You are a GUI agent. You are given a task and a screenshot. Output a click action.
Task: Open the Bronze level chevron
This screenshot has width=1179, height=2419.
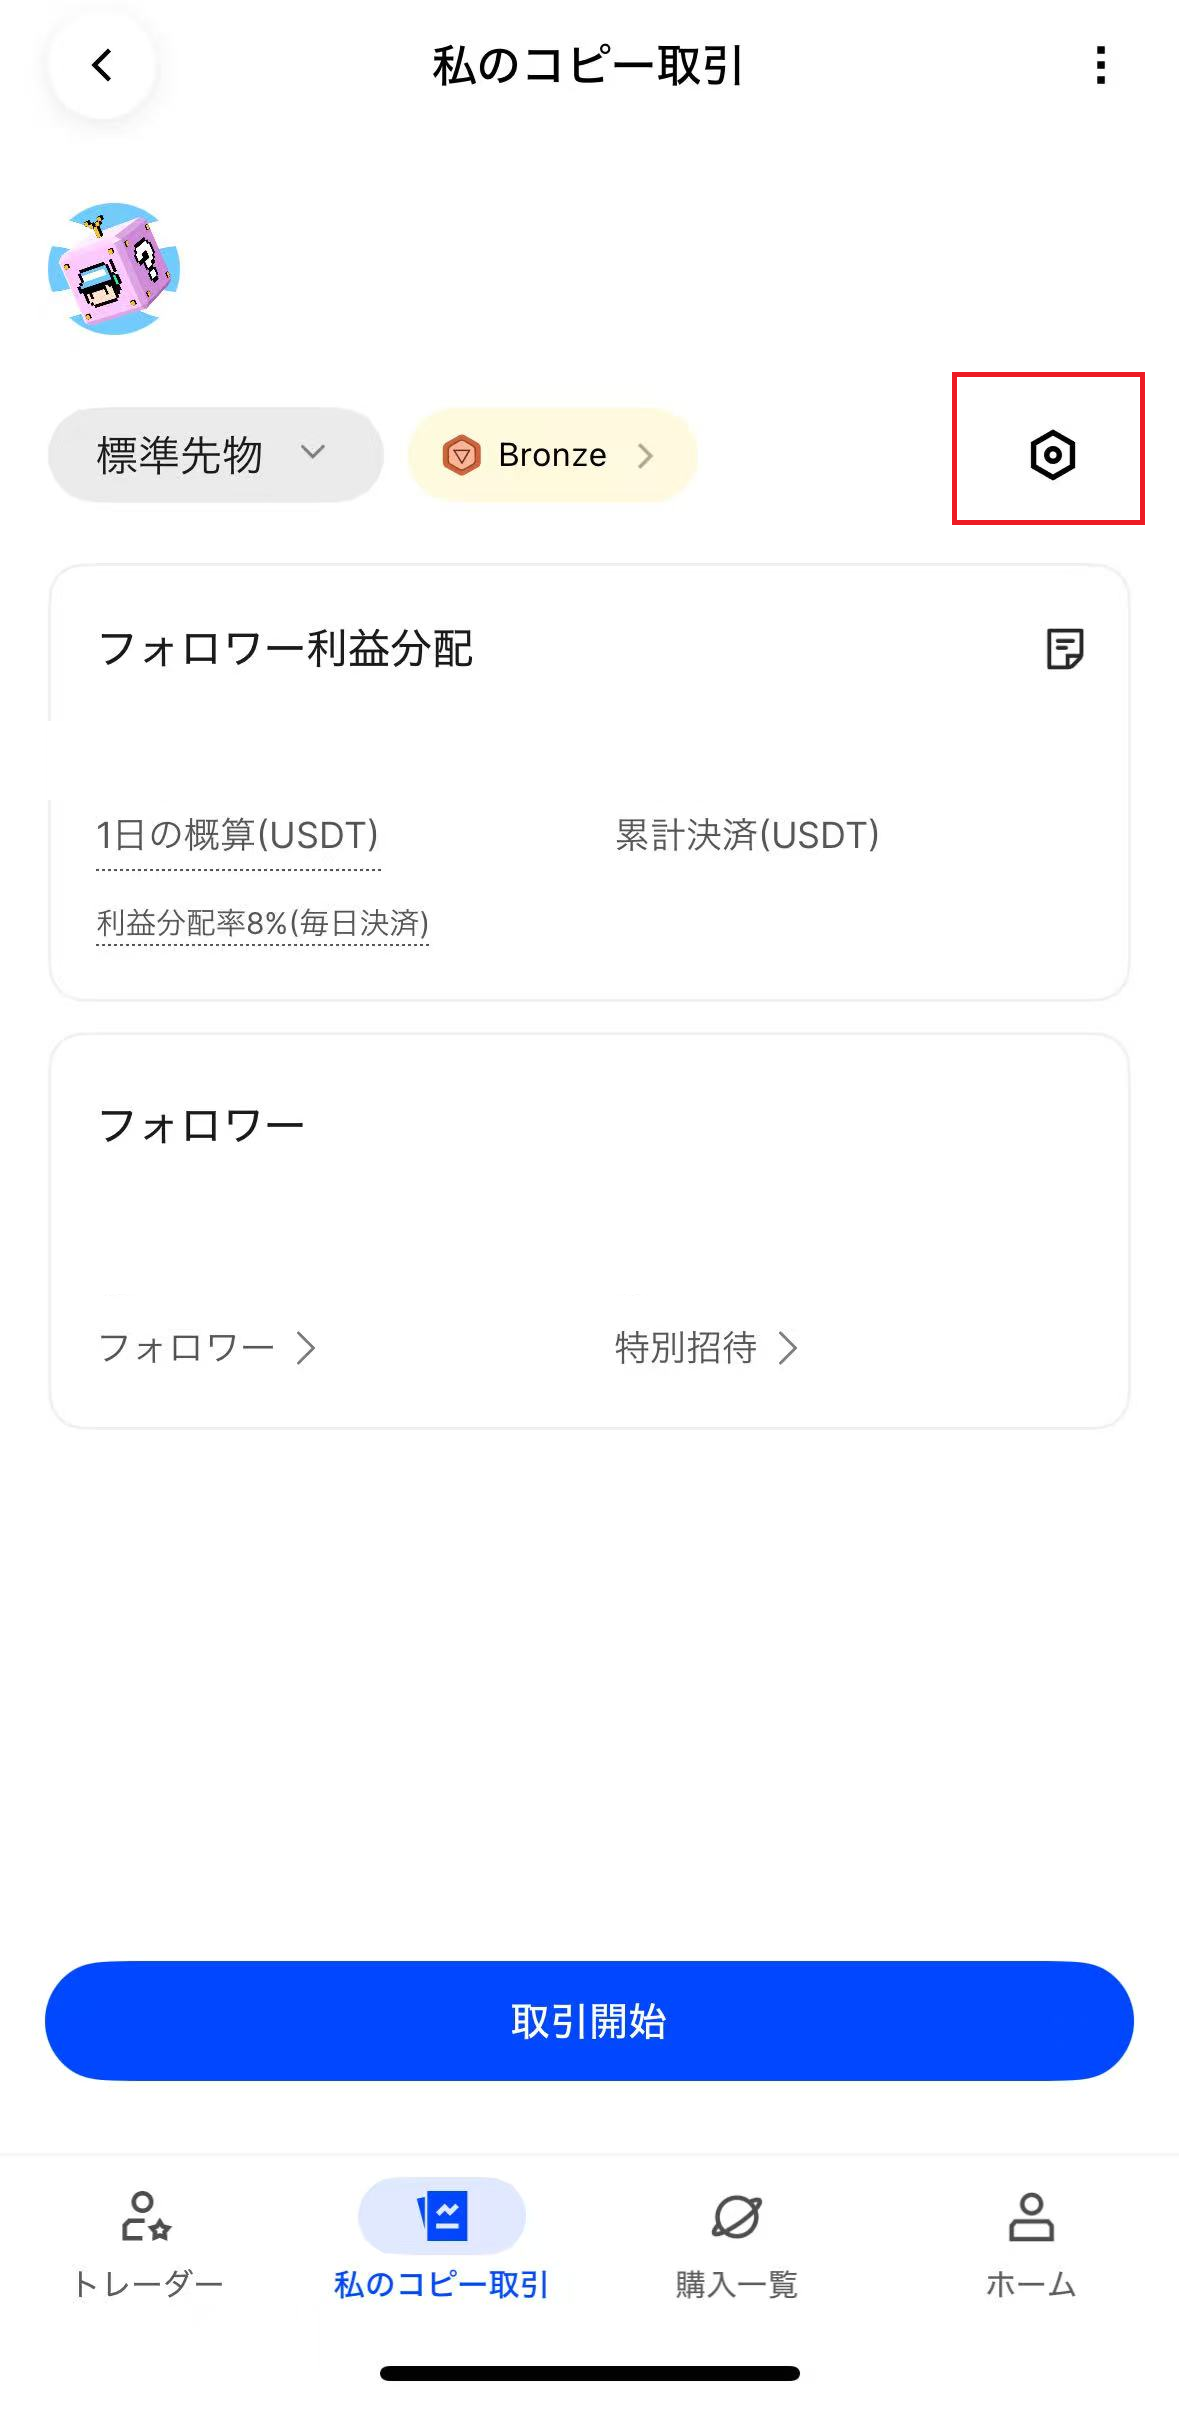(646, 456)
